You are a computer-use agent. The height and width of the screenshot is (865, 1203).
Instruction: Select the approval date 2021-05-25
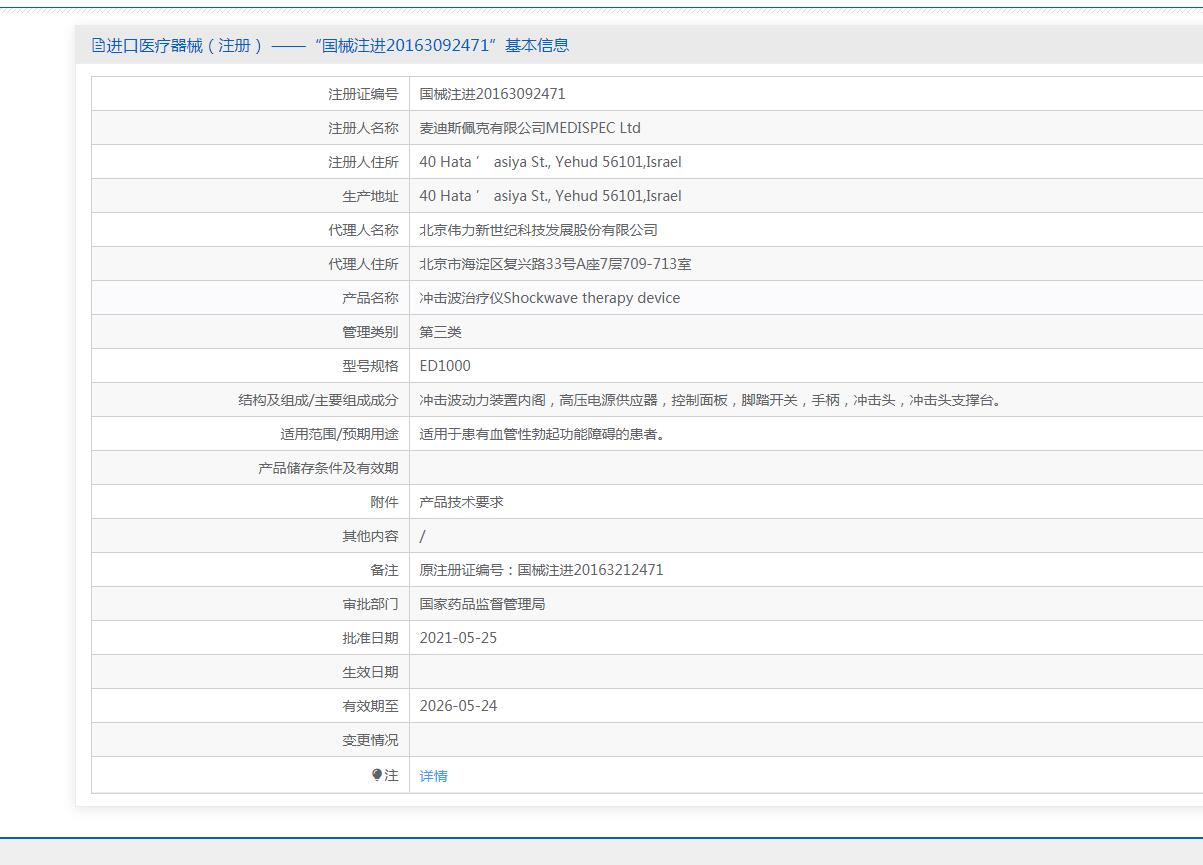click(458, 638)
